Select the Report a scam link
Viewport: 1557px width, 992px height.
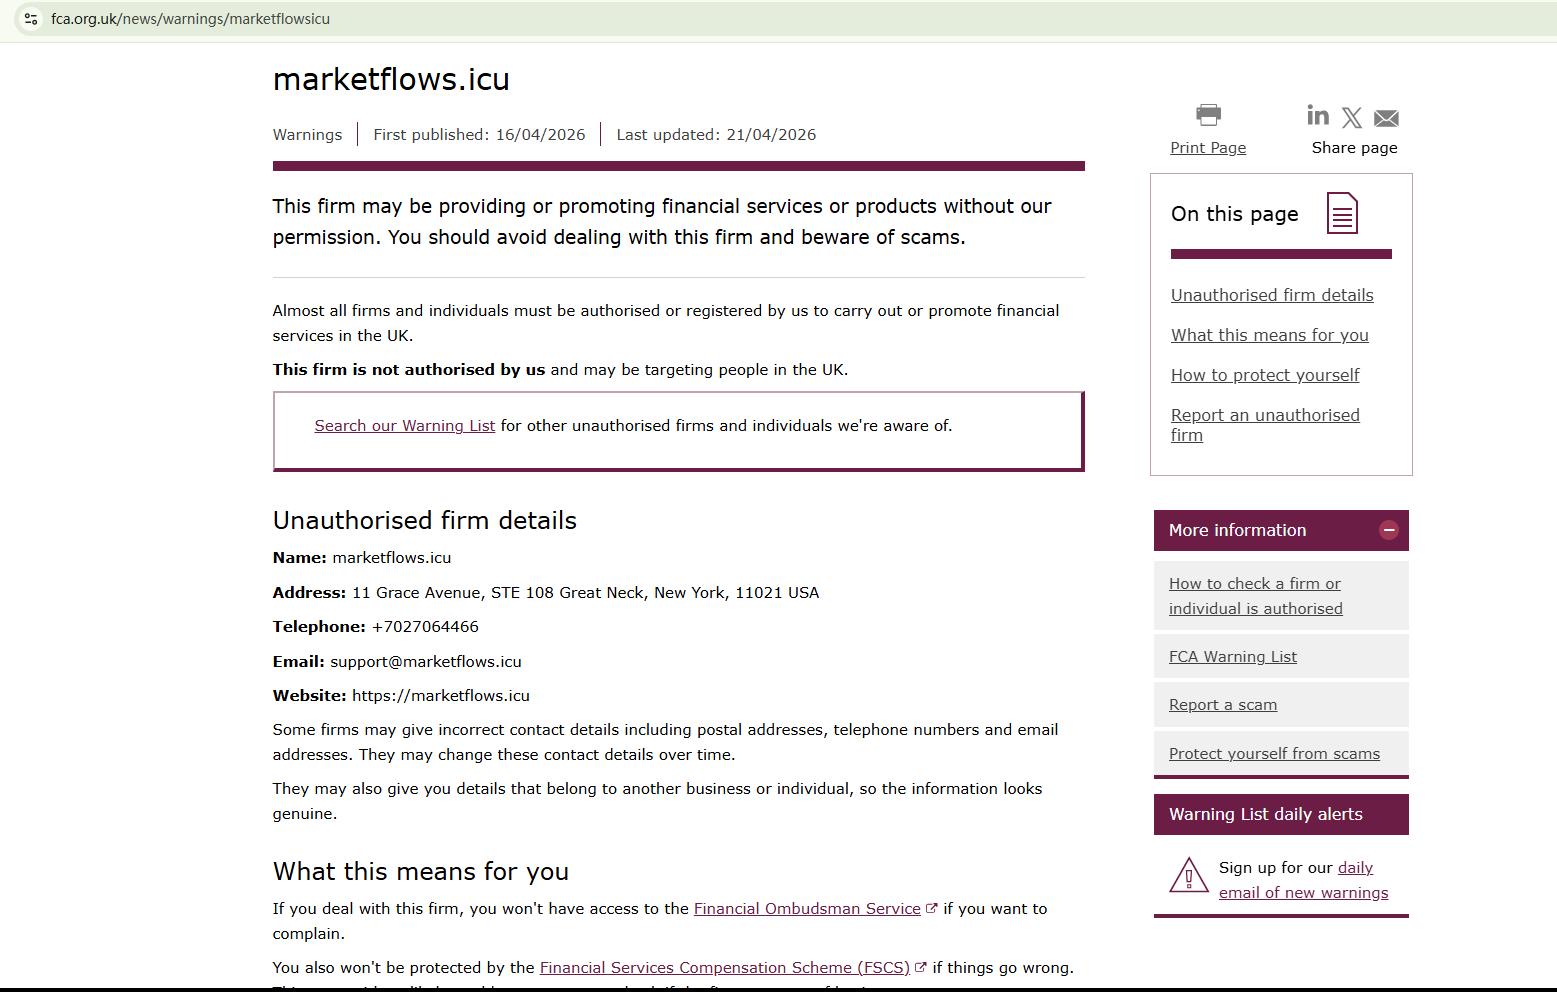[x=1222, y=705]
